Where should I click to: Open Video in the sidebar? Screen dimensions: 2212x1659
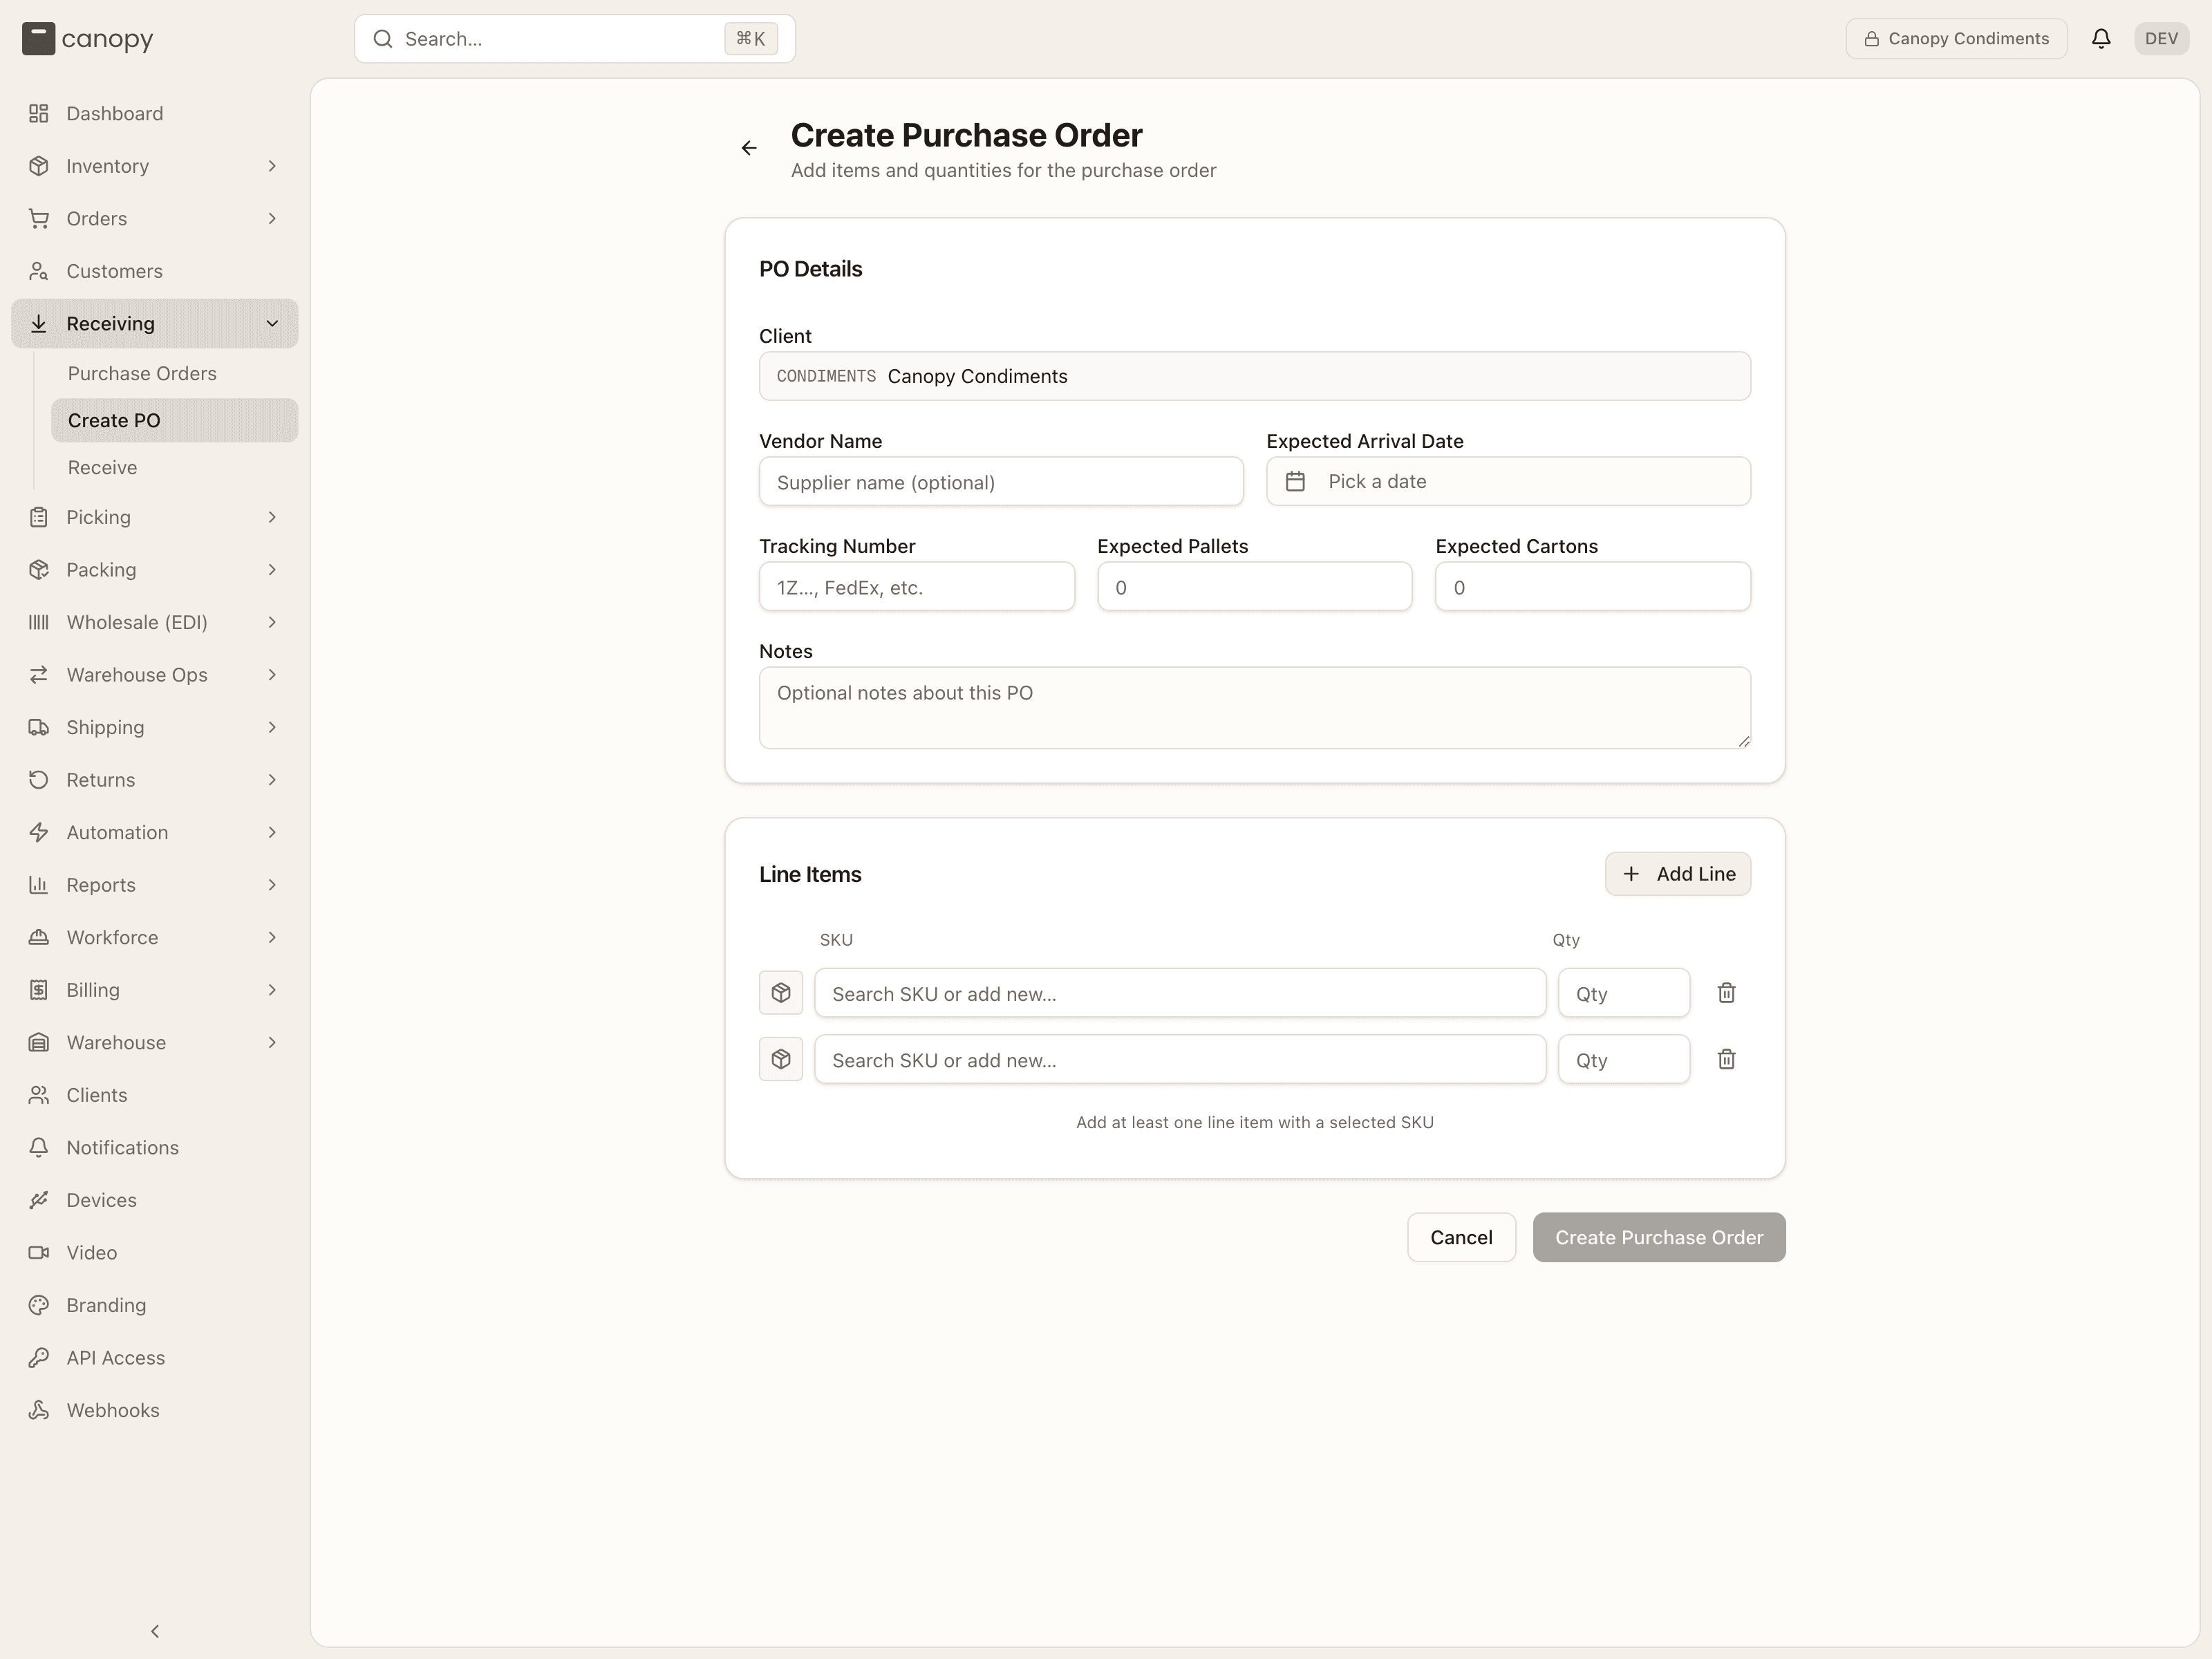tap(155, 1252)
